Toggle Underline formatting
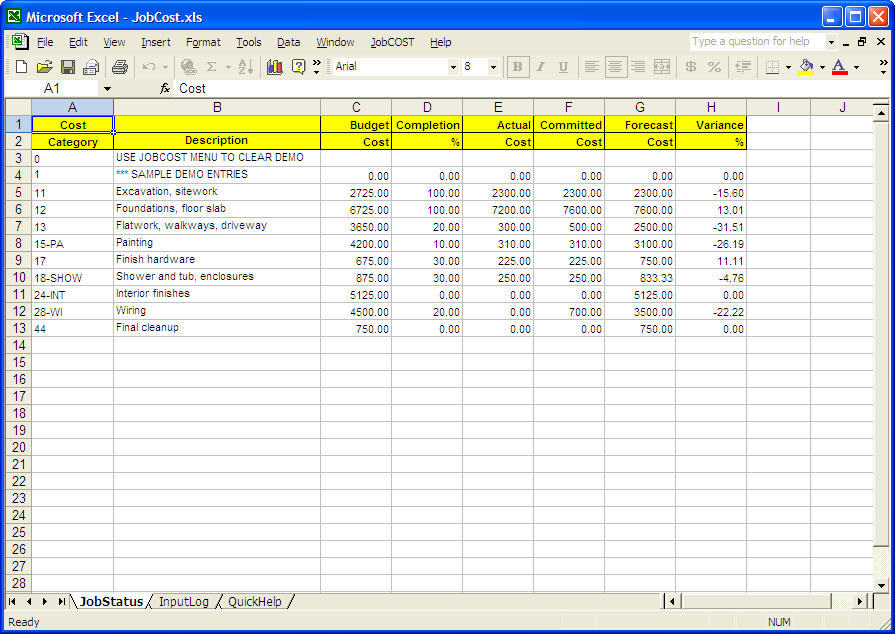 pos(563,67)
